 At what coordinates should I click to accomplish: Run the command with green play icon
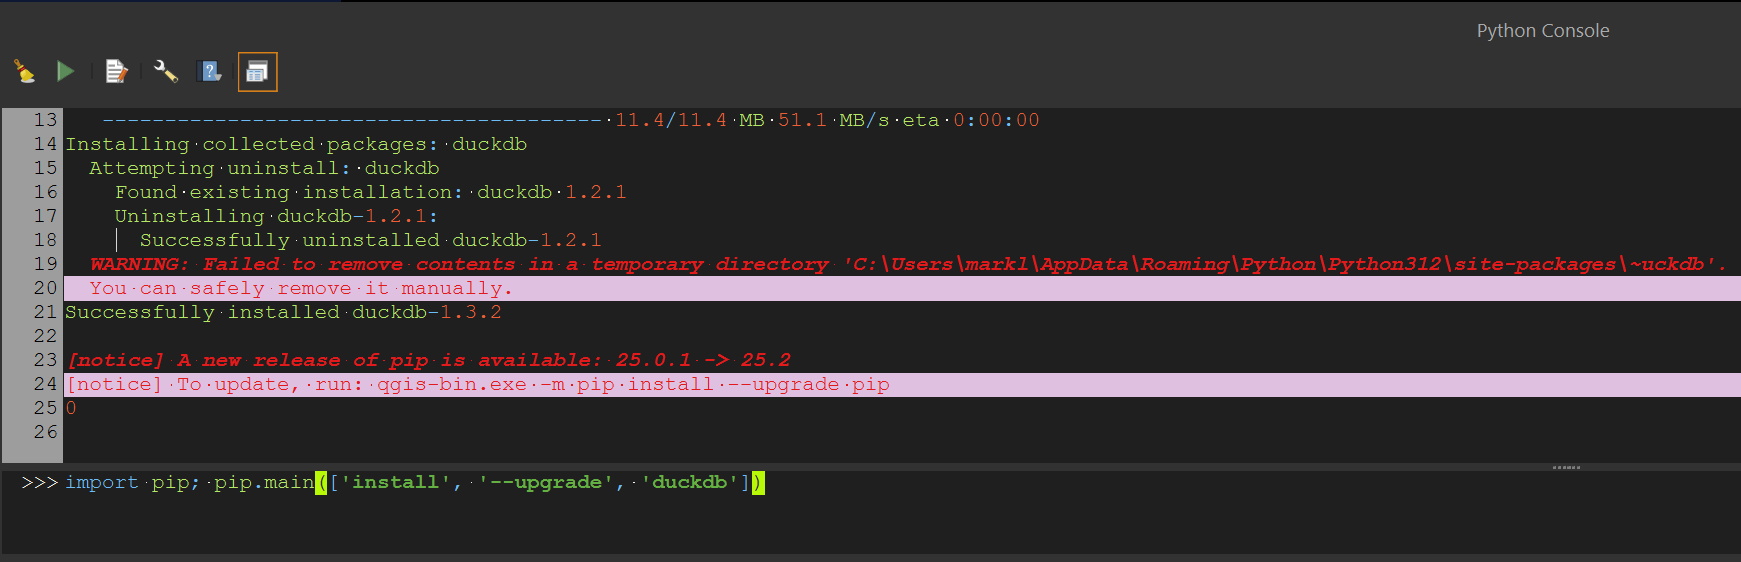(66, 71)
